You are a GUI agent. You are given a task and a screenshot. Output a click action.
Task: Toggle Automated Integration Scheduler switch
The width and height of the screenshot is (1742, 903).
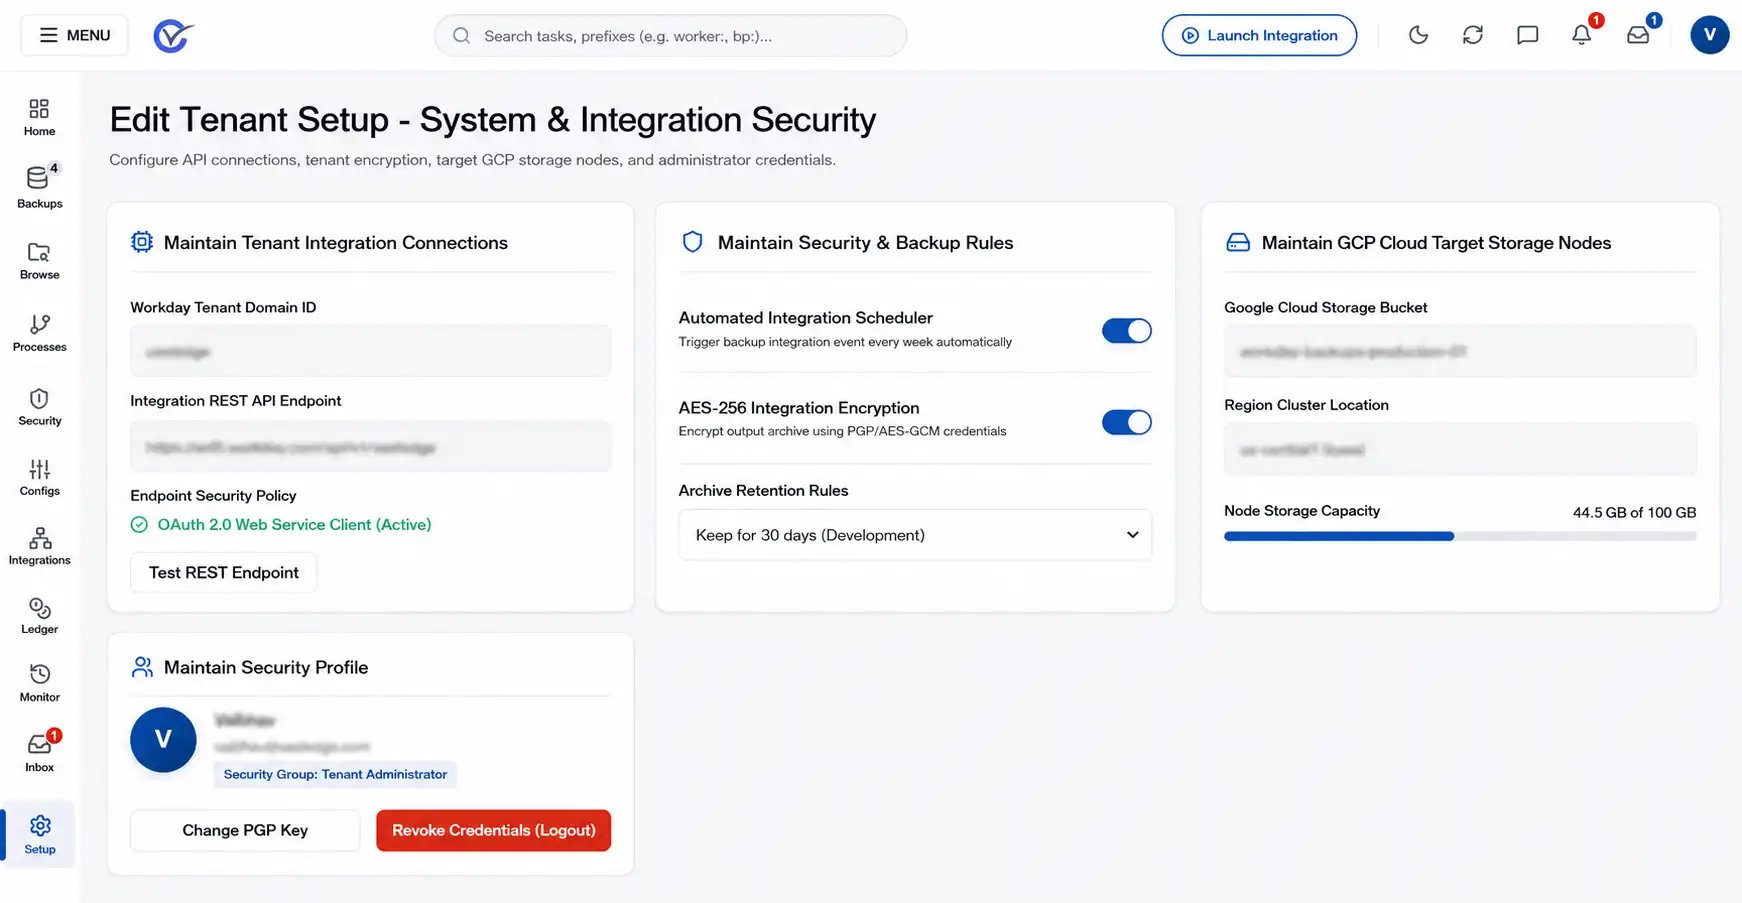pos(1126,330)
